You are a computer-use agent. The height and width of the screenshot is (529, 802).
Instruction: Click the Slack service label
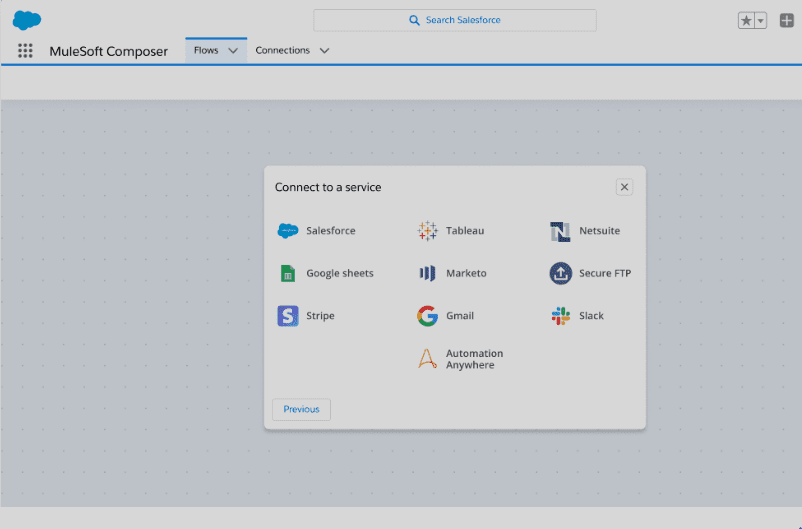pos(591,316)
